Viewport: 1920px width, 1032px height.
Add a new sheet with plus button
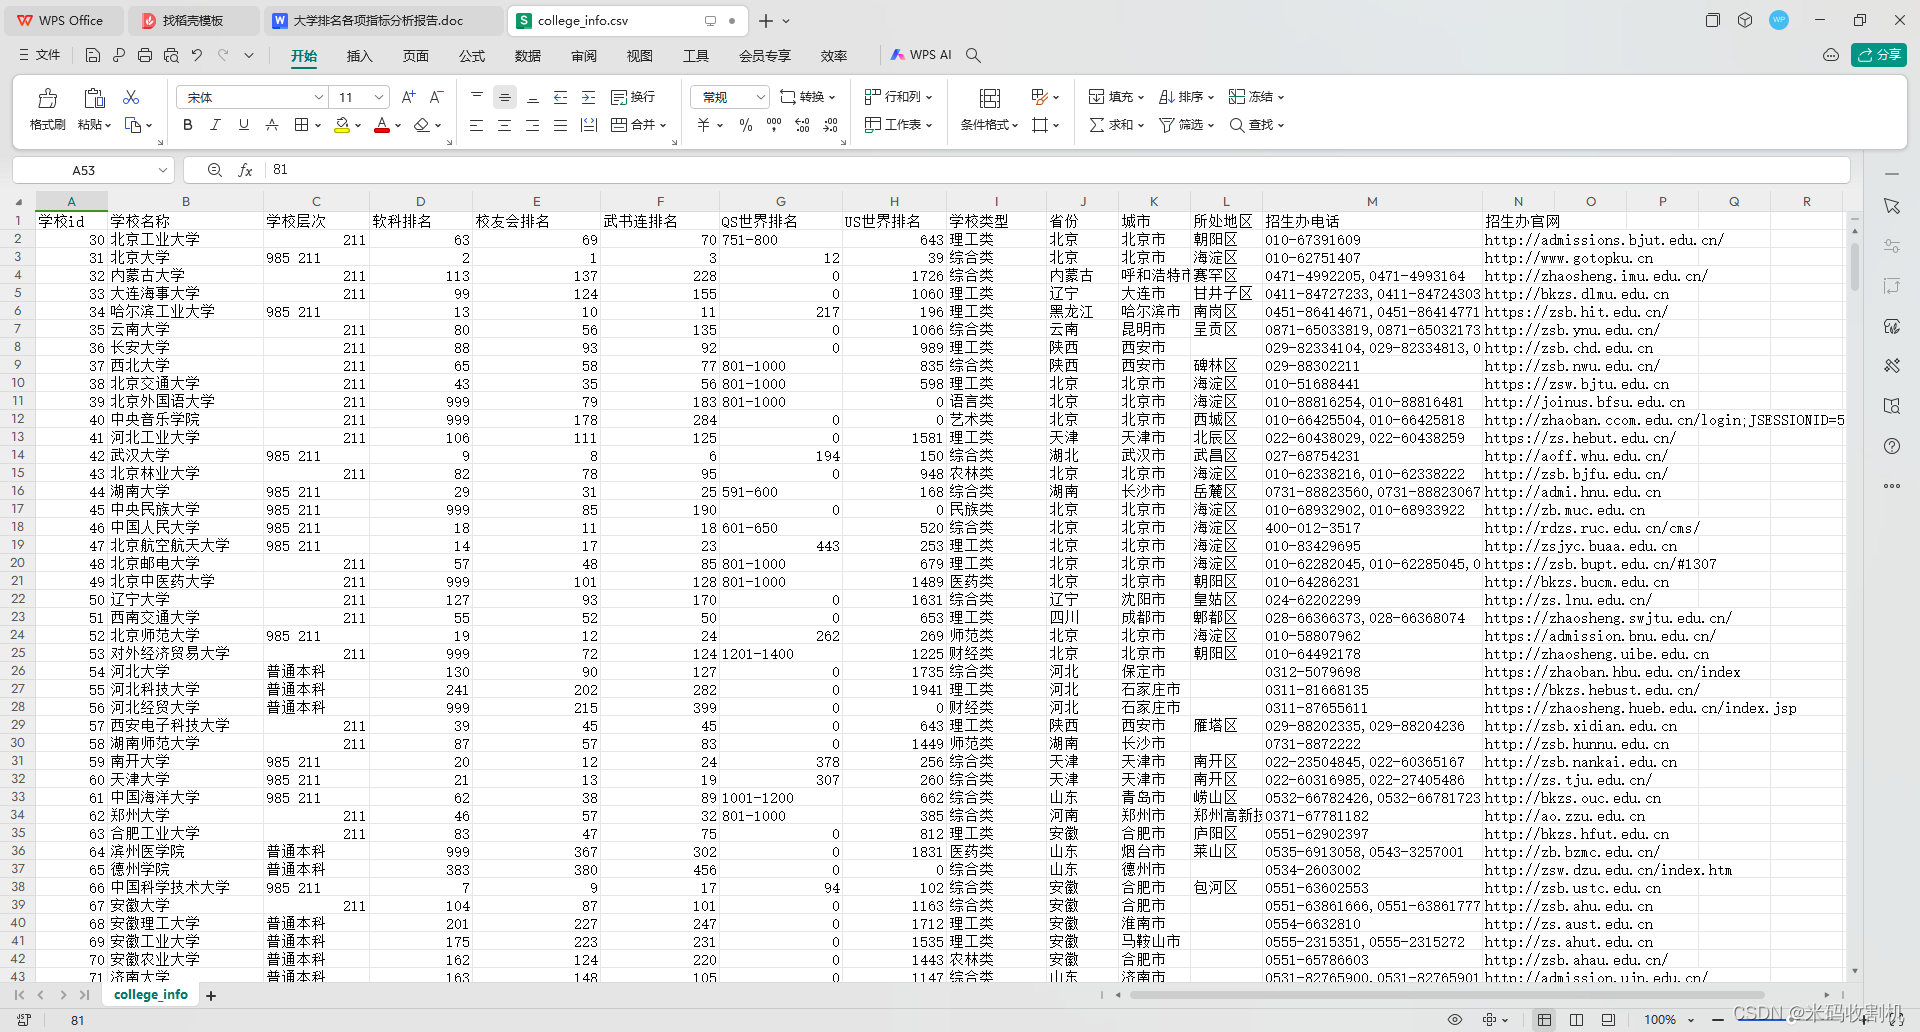pos(211,995)
